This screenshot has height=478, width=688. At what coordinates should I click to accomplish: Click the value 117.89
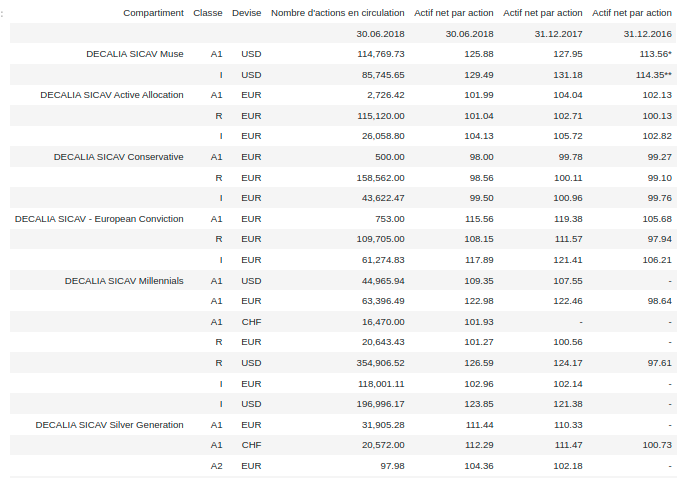pyautogui.click(x=479, y=260)
